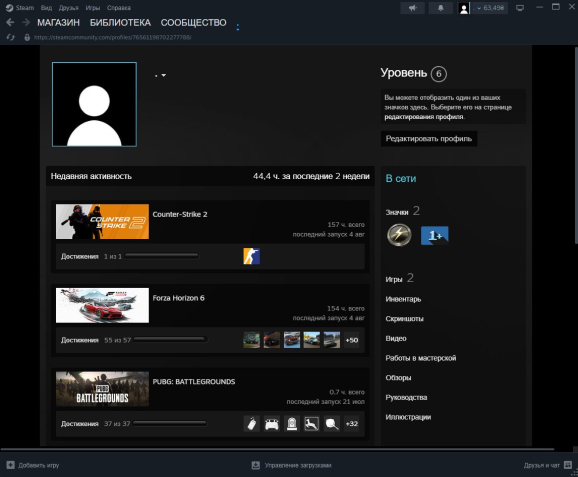Click the Steam logo menu
Screen dimensions: 578x477
(20, 8)
